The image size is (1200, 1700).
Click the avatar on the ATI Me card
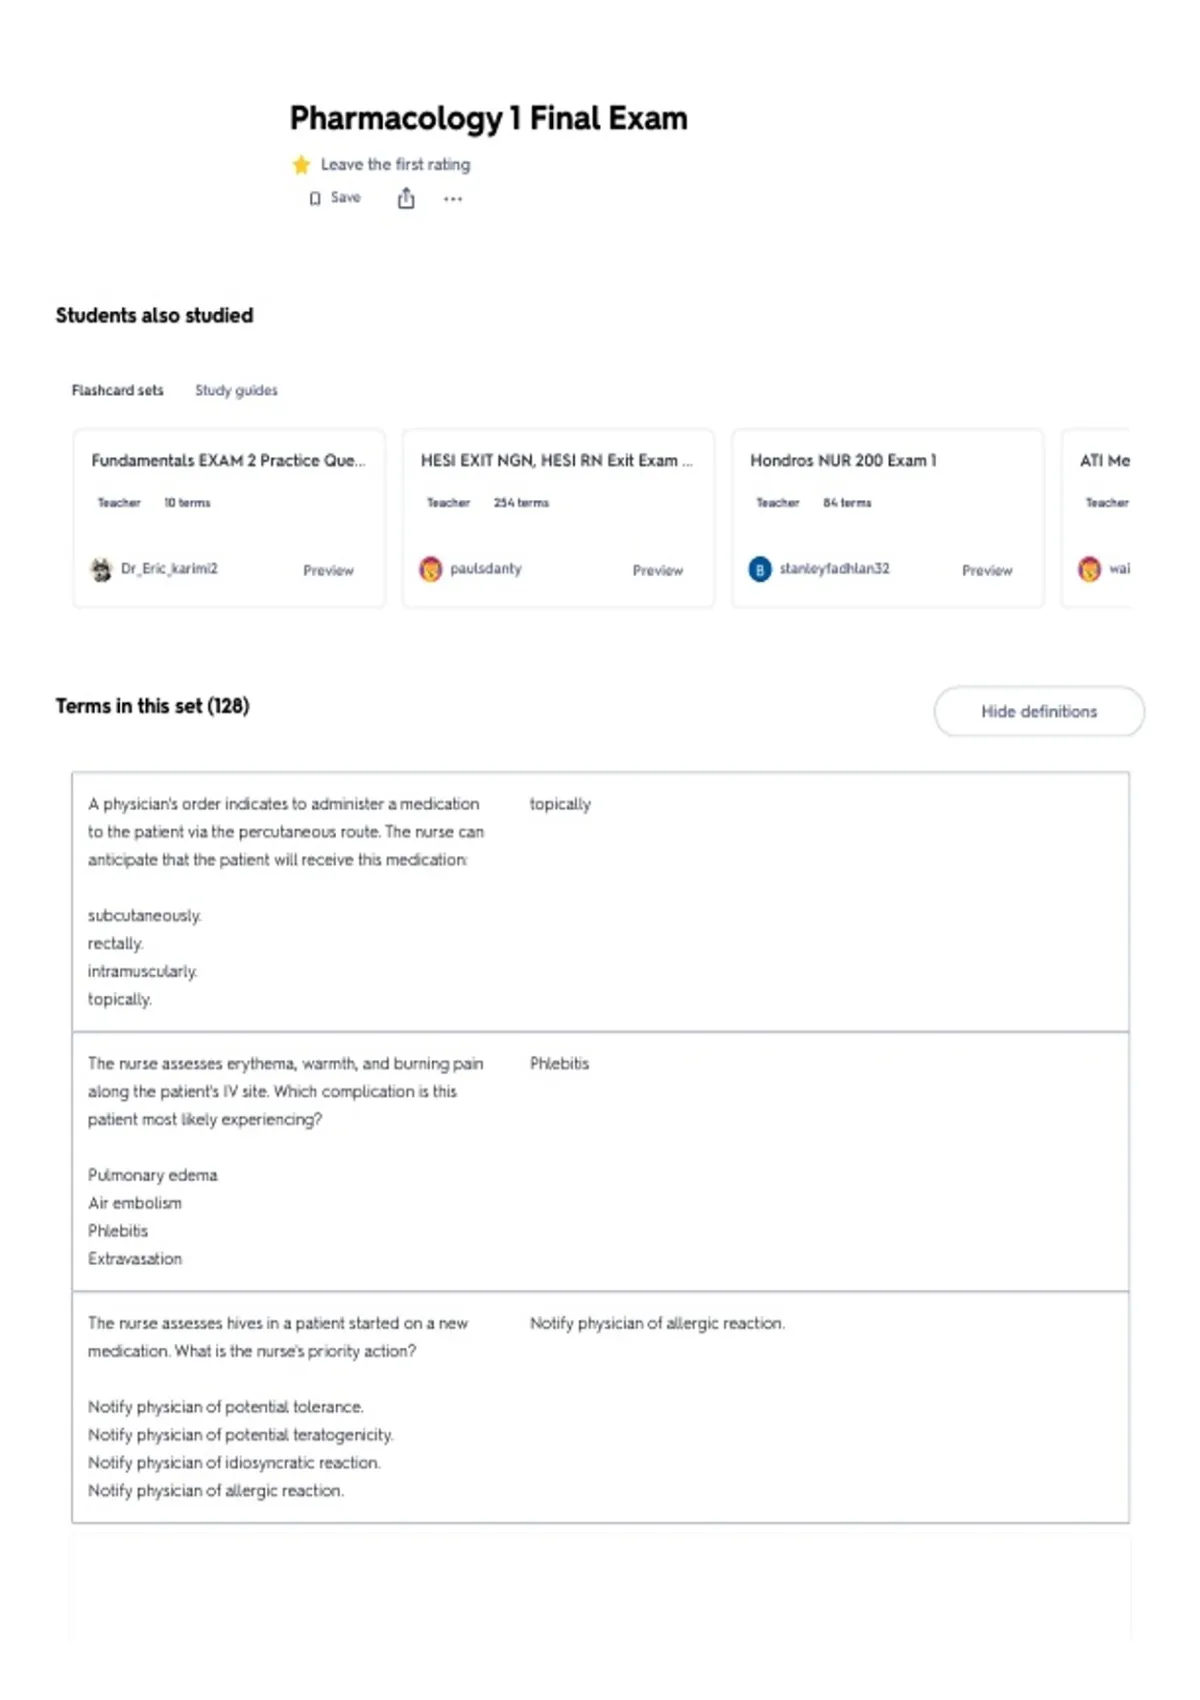click(x=1089, y=569)
